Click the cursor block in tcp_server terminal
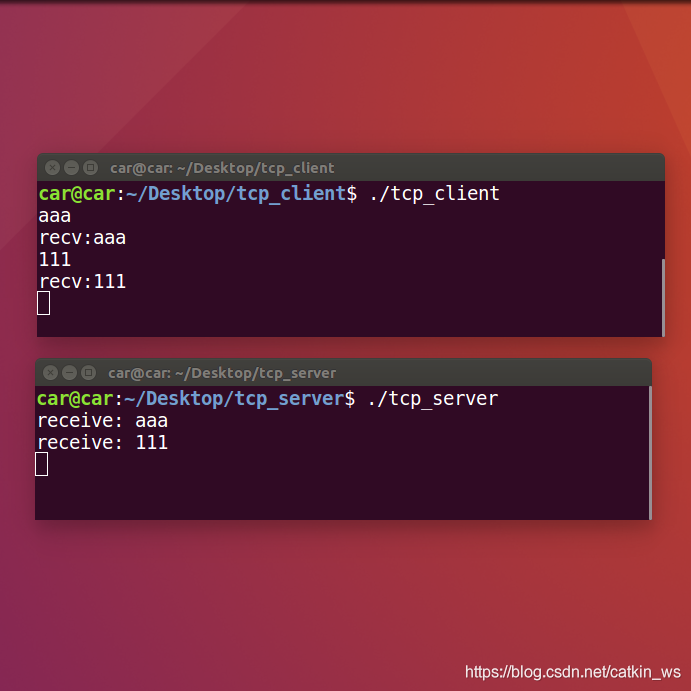 [x=41, y=464]
